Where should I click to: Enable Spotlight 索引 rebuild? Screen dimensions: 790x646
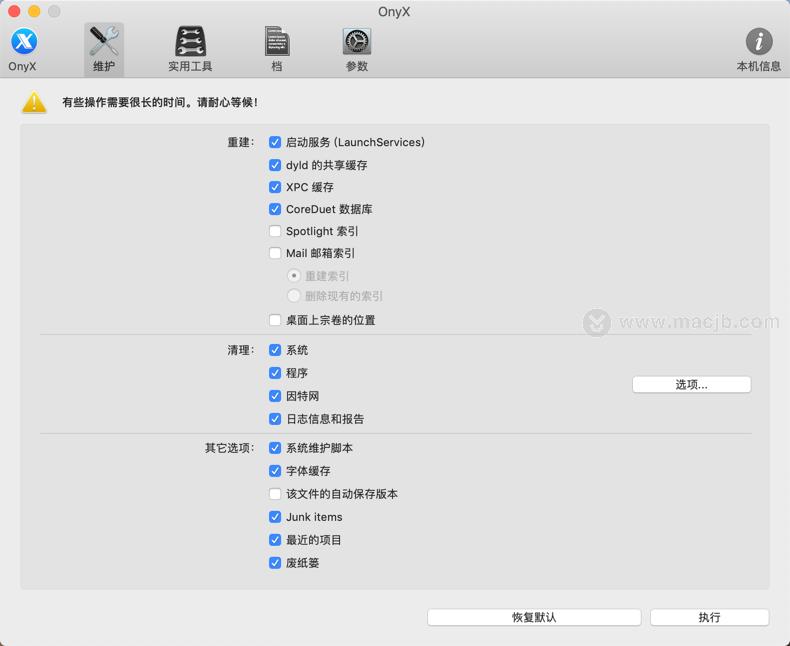(275, 231)
